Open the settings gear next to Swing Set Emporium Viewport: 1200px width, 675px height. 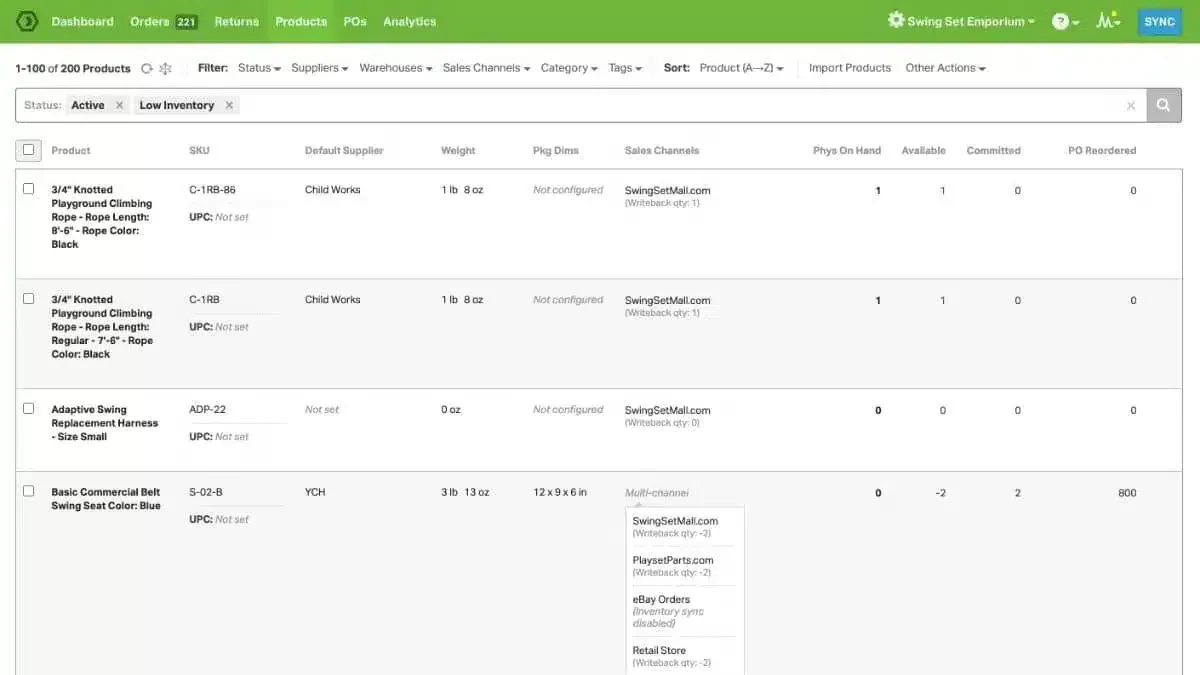[x=895, y=20]
